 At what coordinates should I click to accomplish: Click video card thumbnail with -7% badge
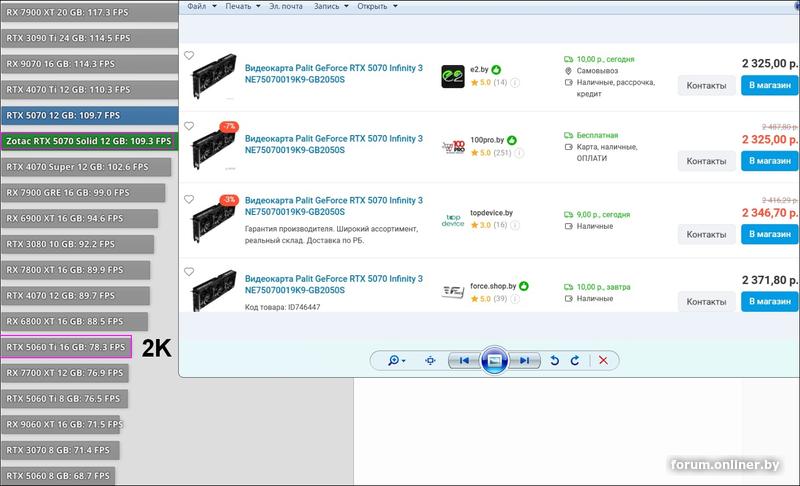[214, 147]
